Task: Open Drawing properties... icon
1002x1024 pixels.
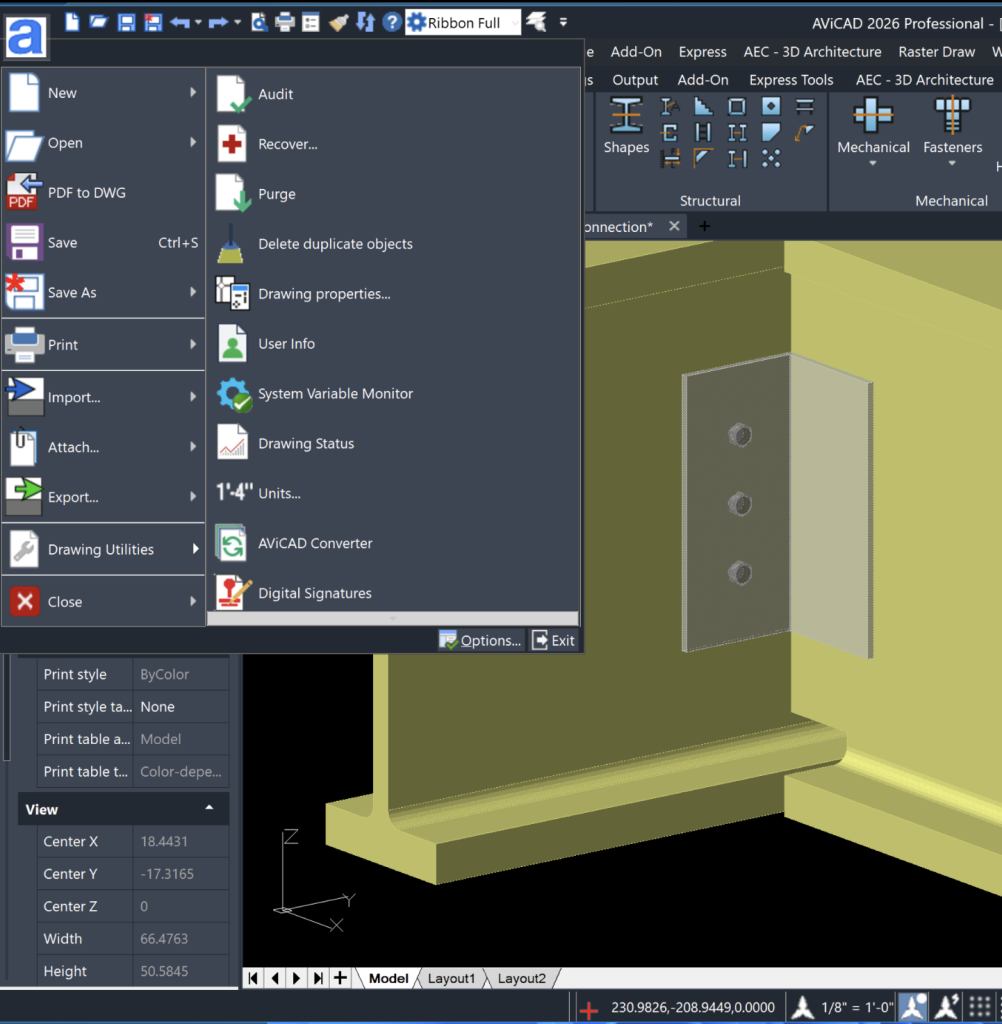Action: click(232, 293)
